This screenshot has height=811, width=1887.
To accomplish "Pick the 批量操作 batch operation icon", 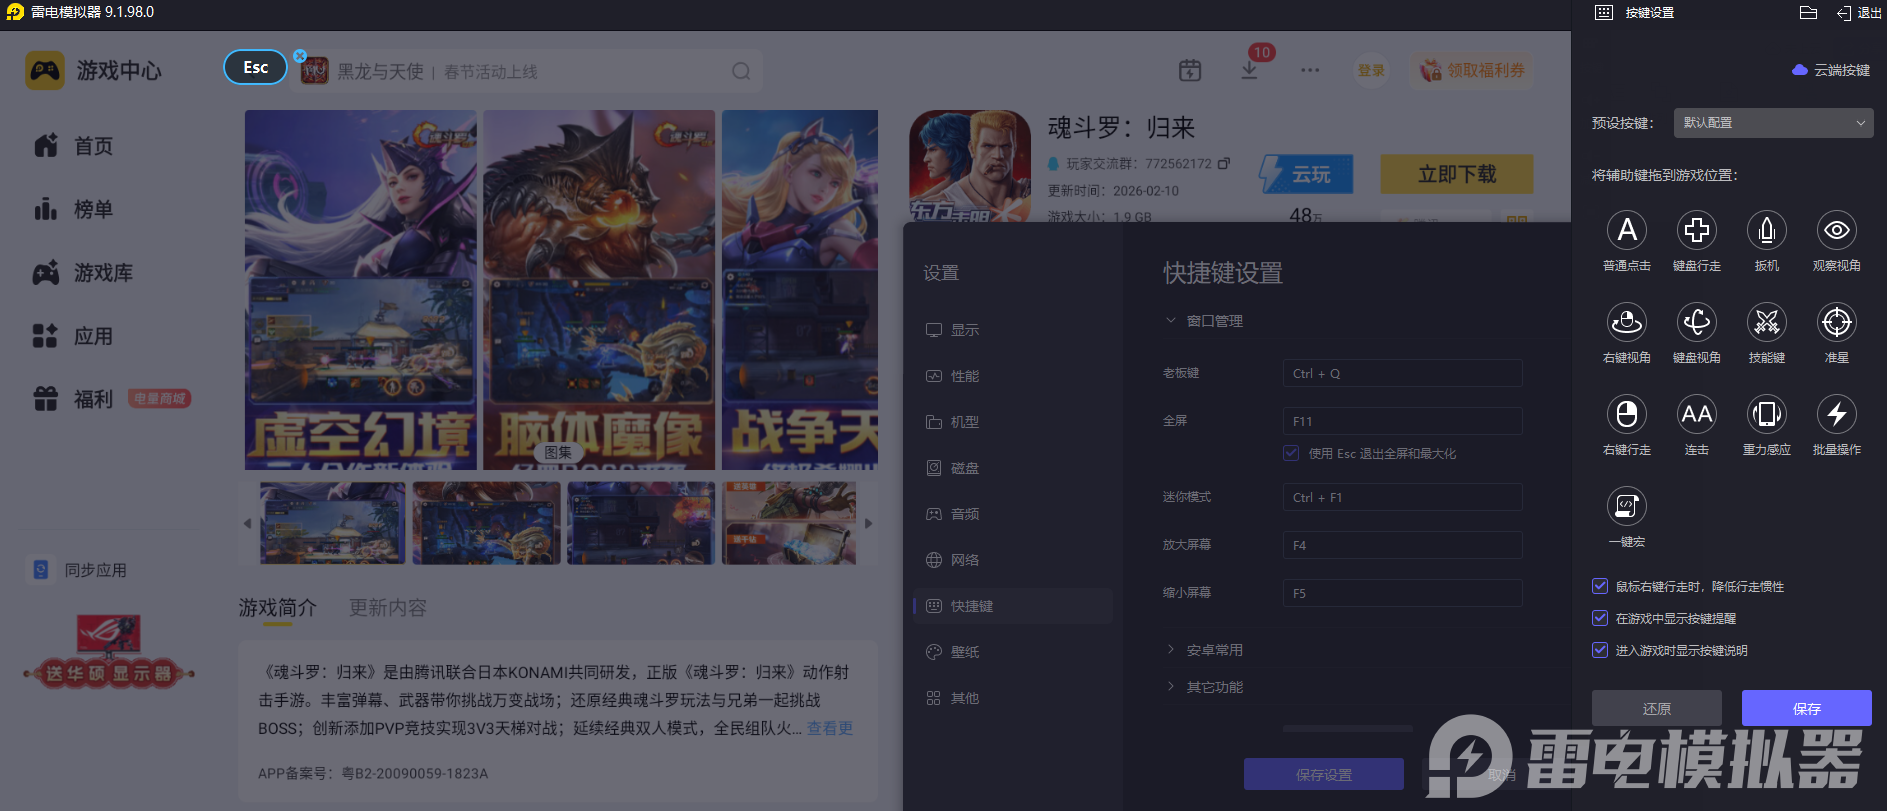I will click(x=1837, y=414).
